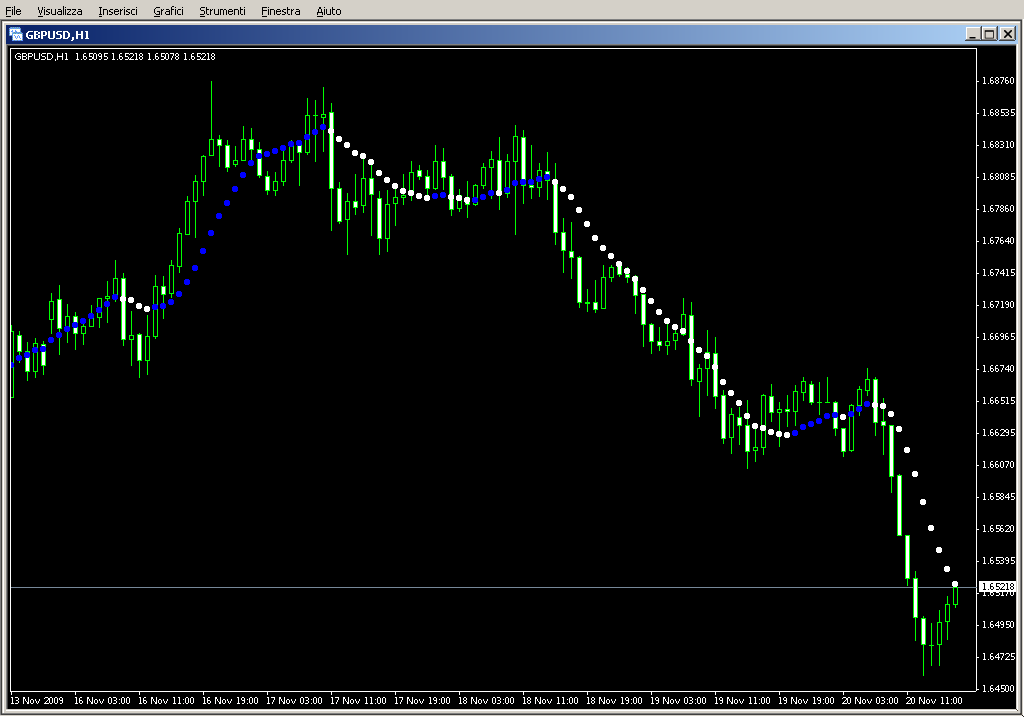Click the 1.64500 price scale label
This screenshot has height=717, width=1024.
pyautogui.click(x=997, y=689)
